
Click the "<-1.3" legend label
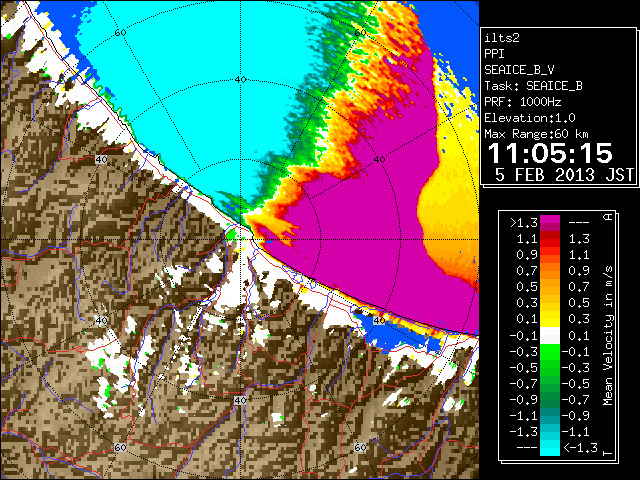(x=580, y=448)
